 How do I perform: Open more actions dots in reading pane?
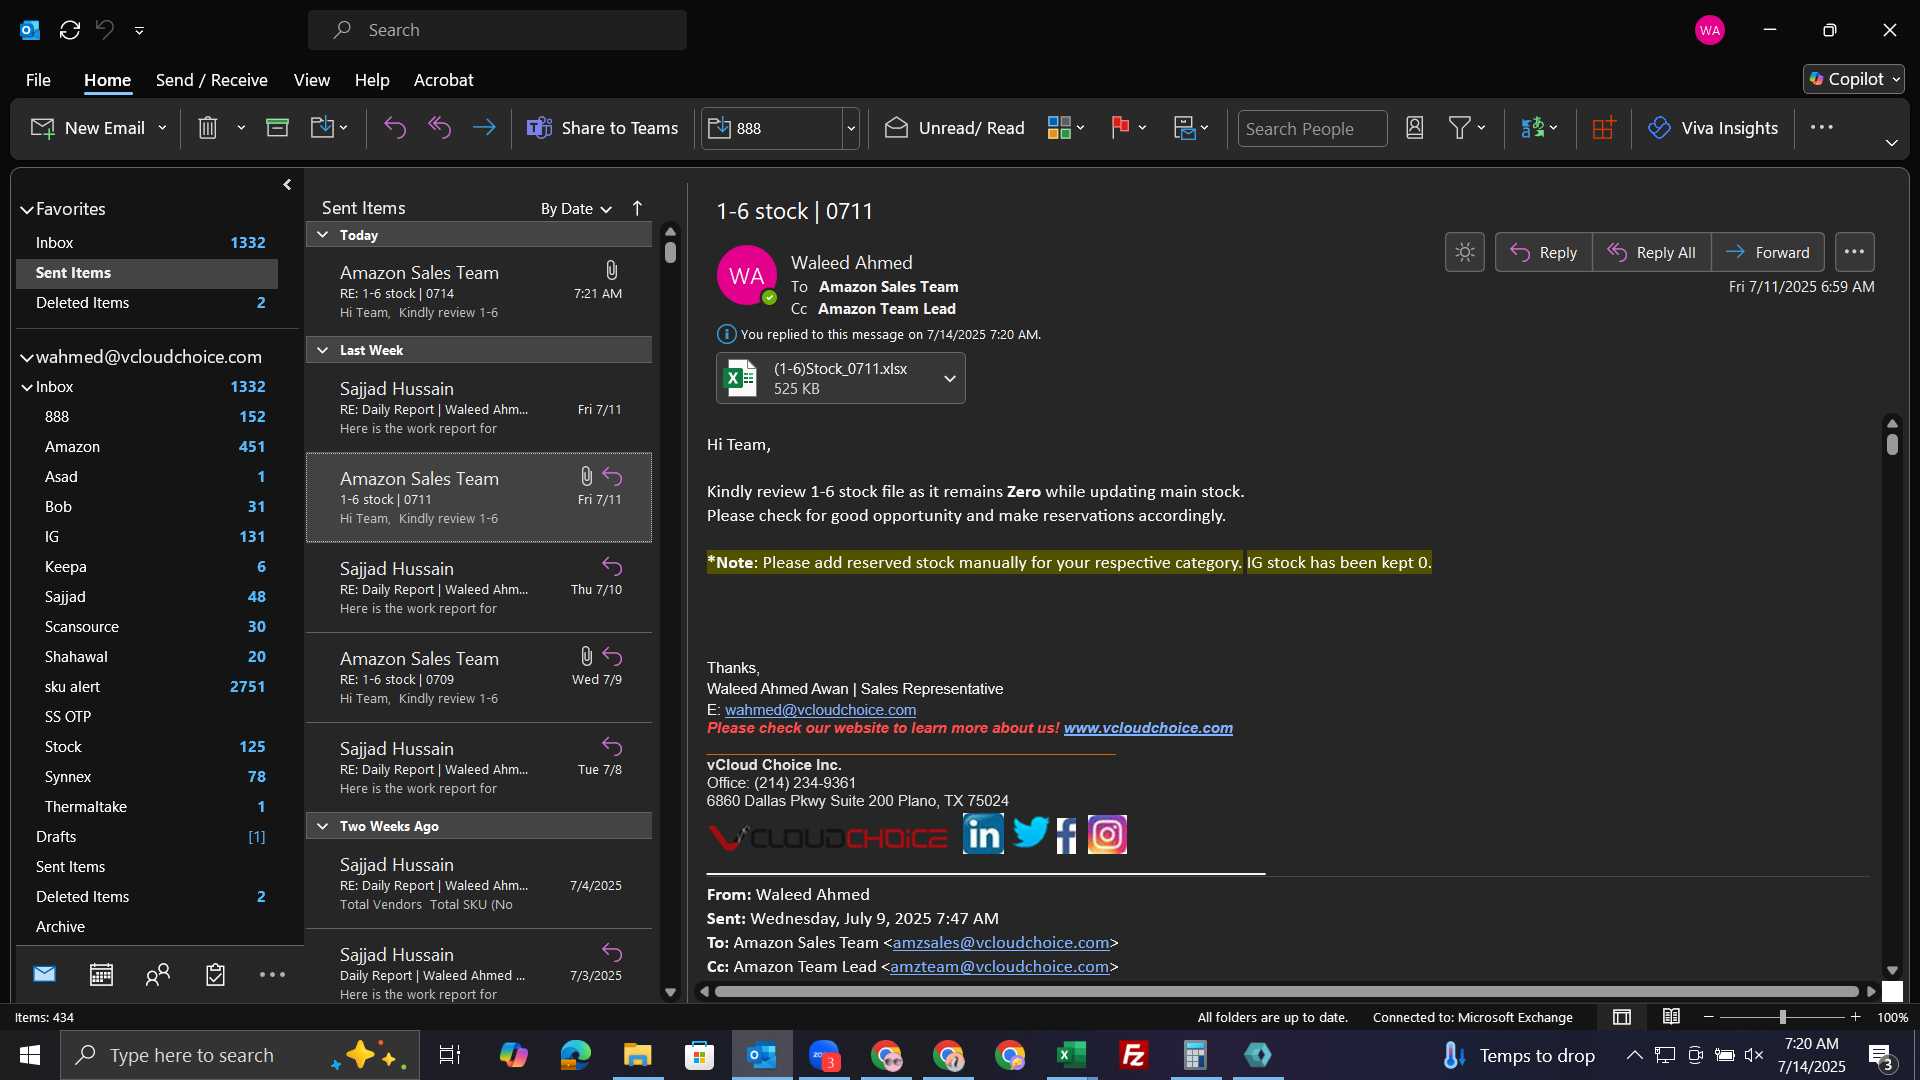click(x=1854, y=252)
